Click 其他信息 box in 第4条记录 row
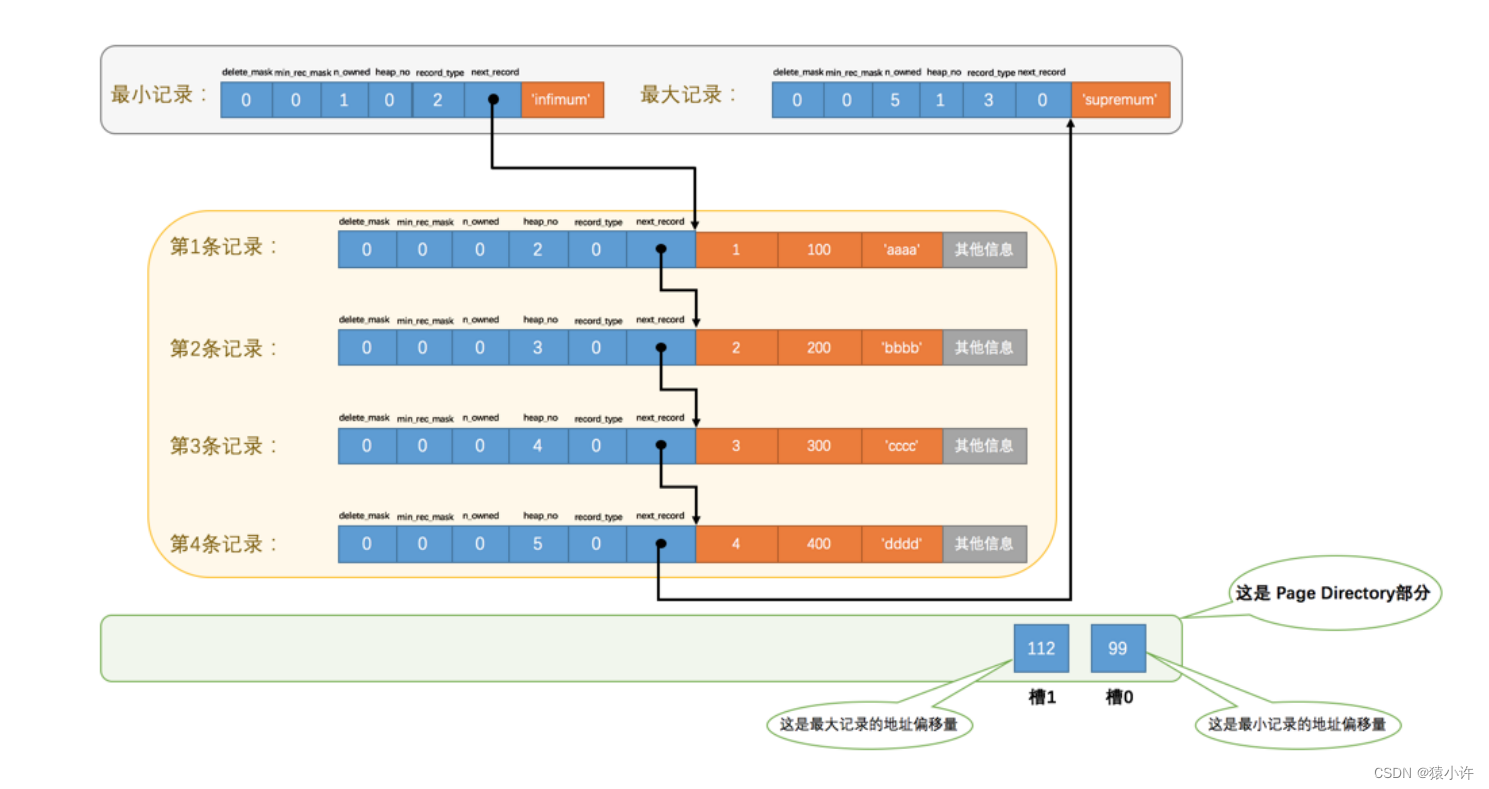 tap(985, 543)
